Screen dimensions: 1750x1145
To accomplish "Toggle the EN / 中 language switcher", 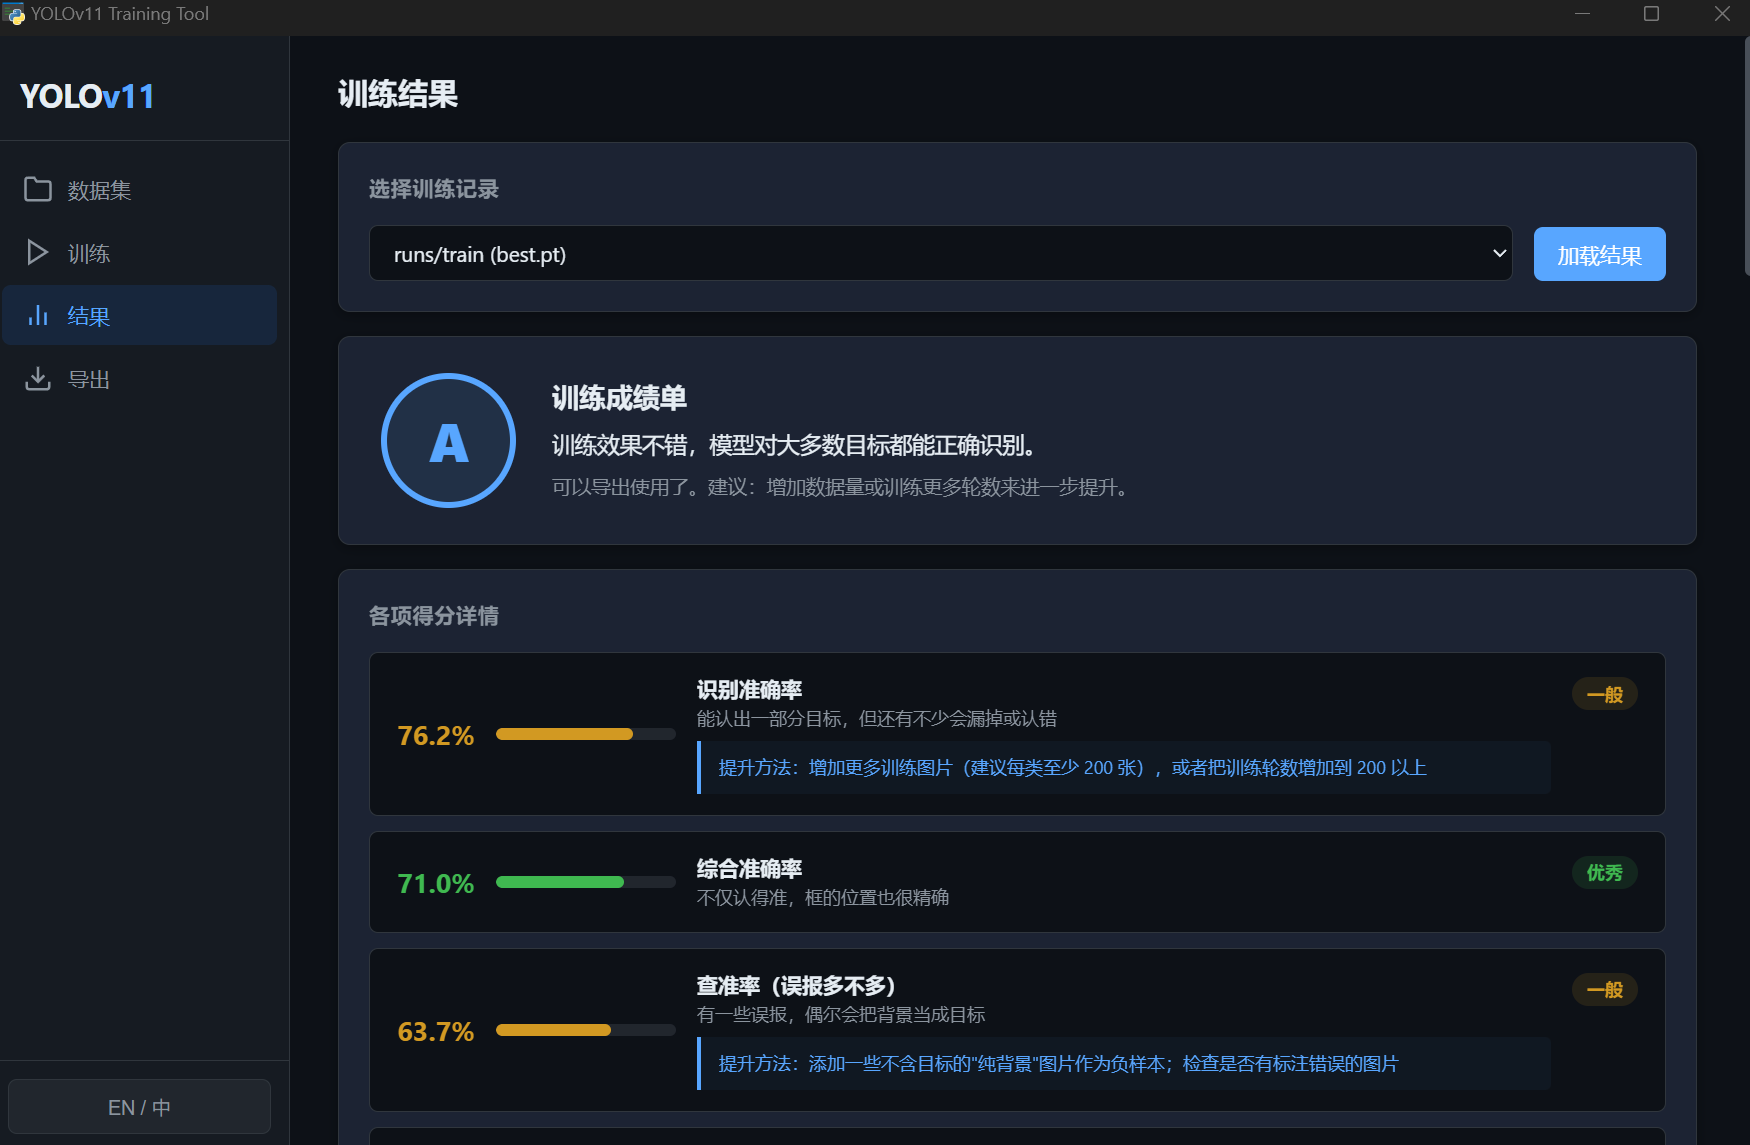I will click(139, 1106).
